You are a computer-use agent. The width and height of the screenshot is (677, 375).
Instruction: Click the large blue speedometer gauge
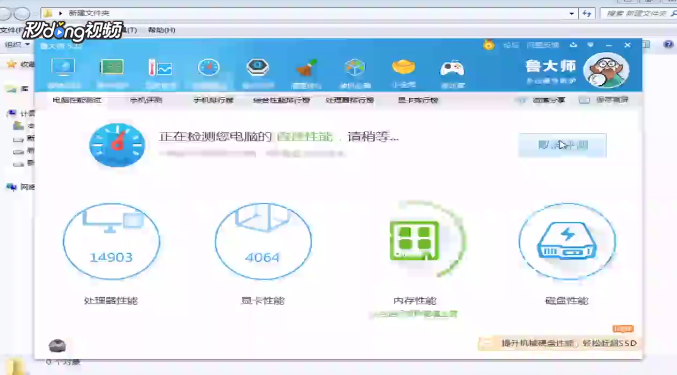117,145
